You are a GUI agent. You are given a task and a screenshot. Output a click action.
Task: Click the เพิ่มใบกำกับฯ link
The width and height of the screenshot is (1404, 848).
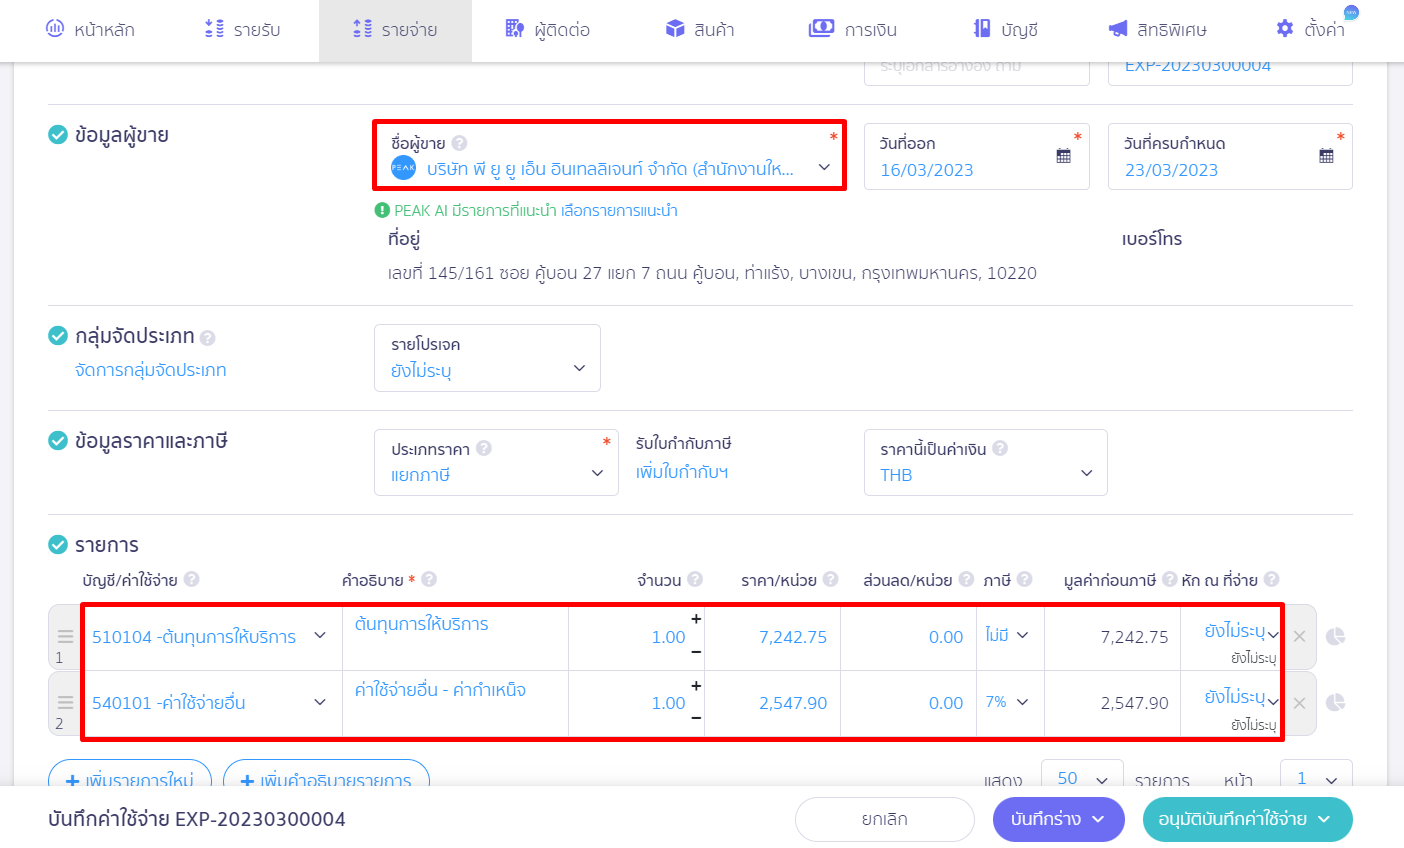(682, 472)
